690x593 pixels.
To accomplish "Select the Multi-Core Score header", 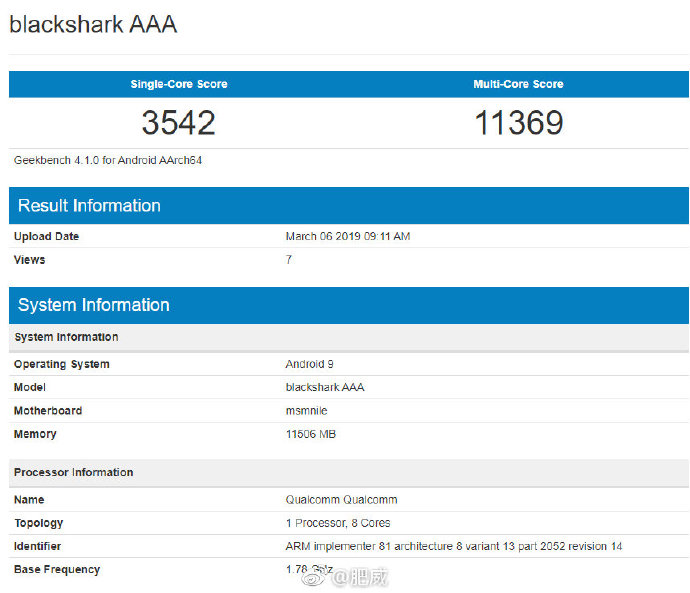I will click(518, 84).
